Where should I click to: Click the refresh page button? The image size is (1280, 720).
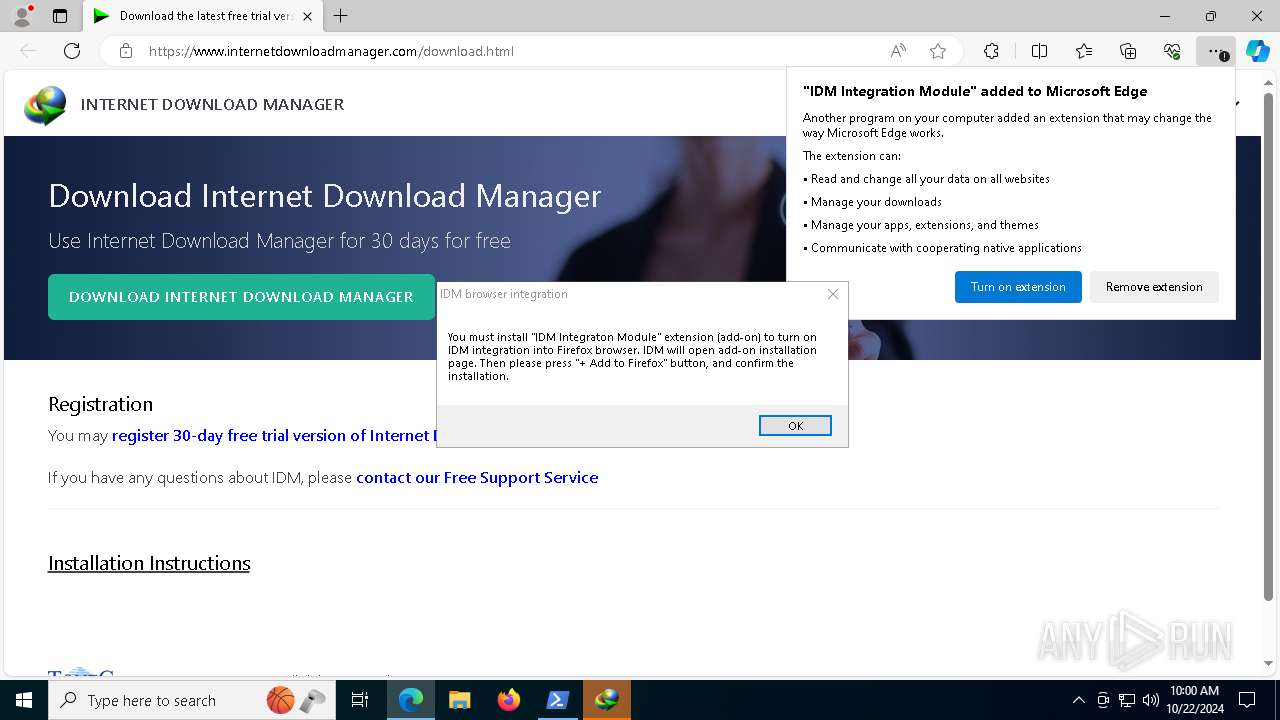[x=72, y=51]
